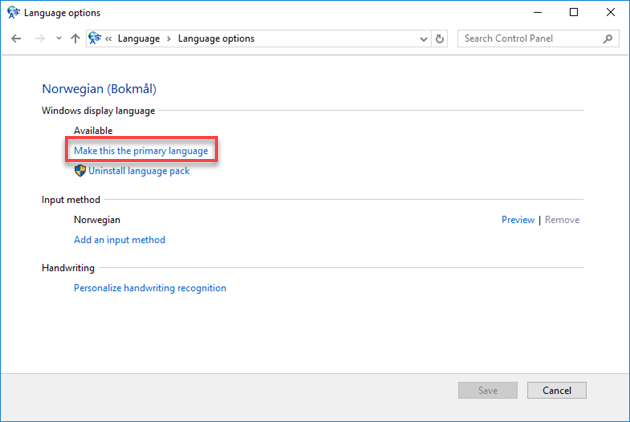Open Personalize handwriting recognition
Image resolution: width=630 pixels, height=422 pixels.
click(150, 288)
